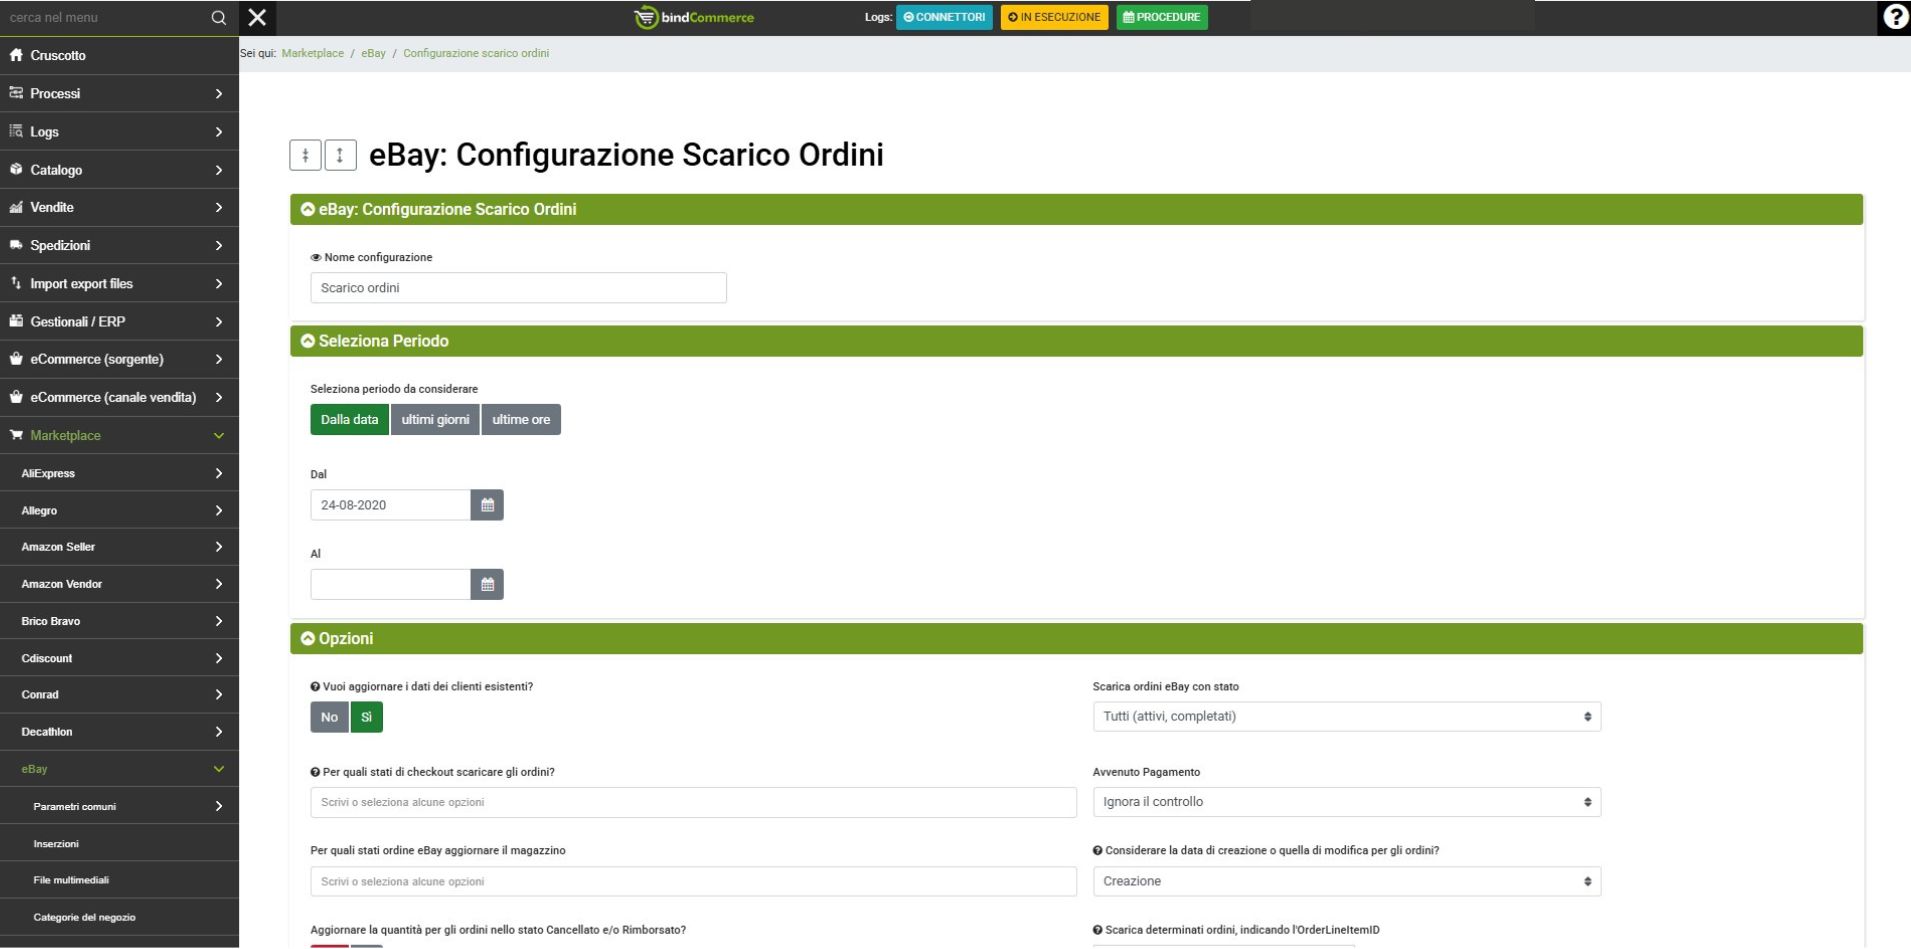Open 'Avvenuto Pagamento' dropdown

coord(1346,802)
